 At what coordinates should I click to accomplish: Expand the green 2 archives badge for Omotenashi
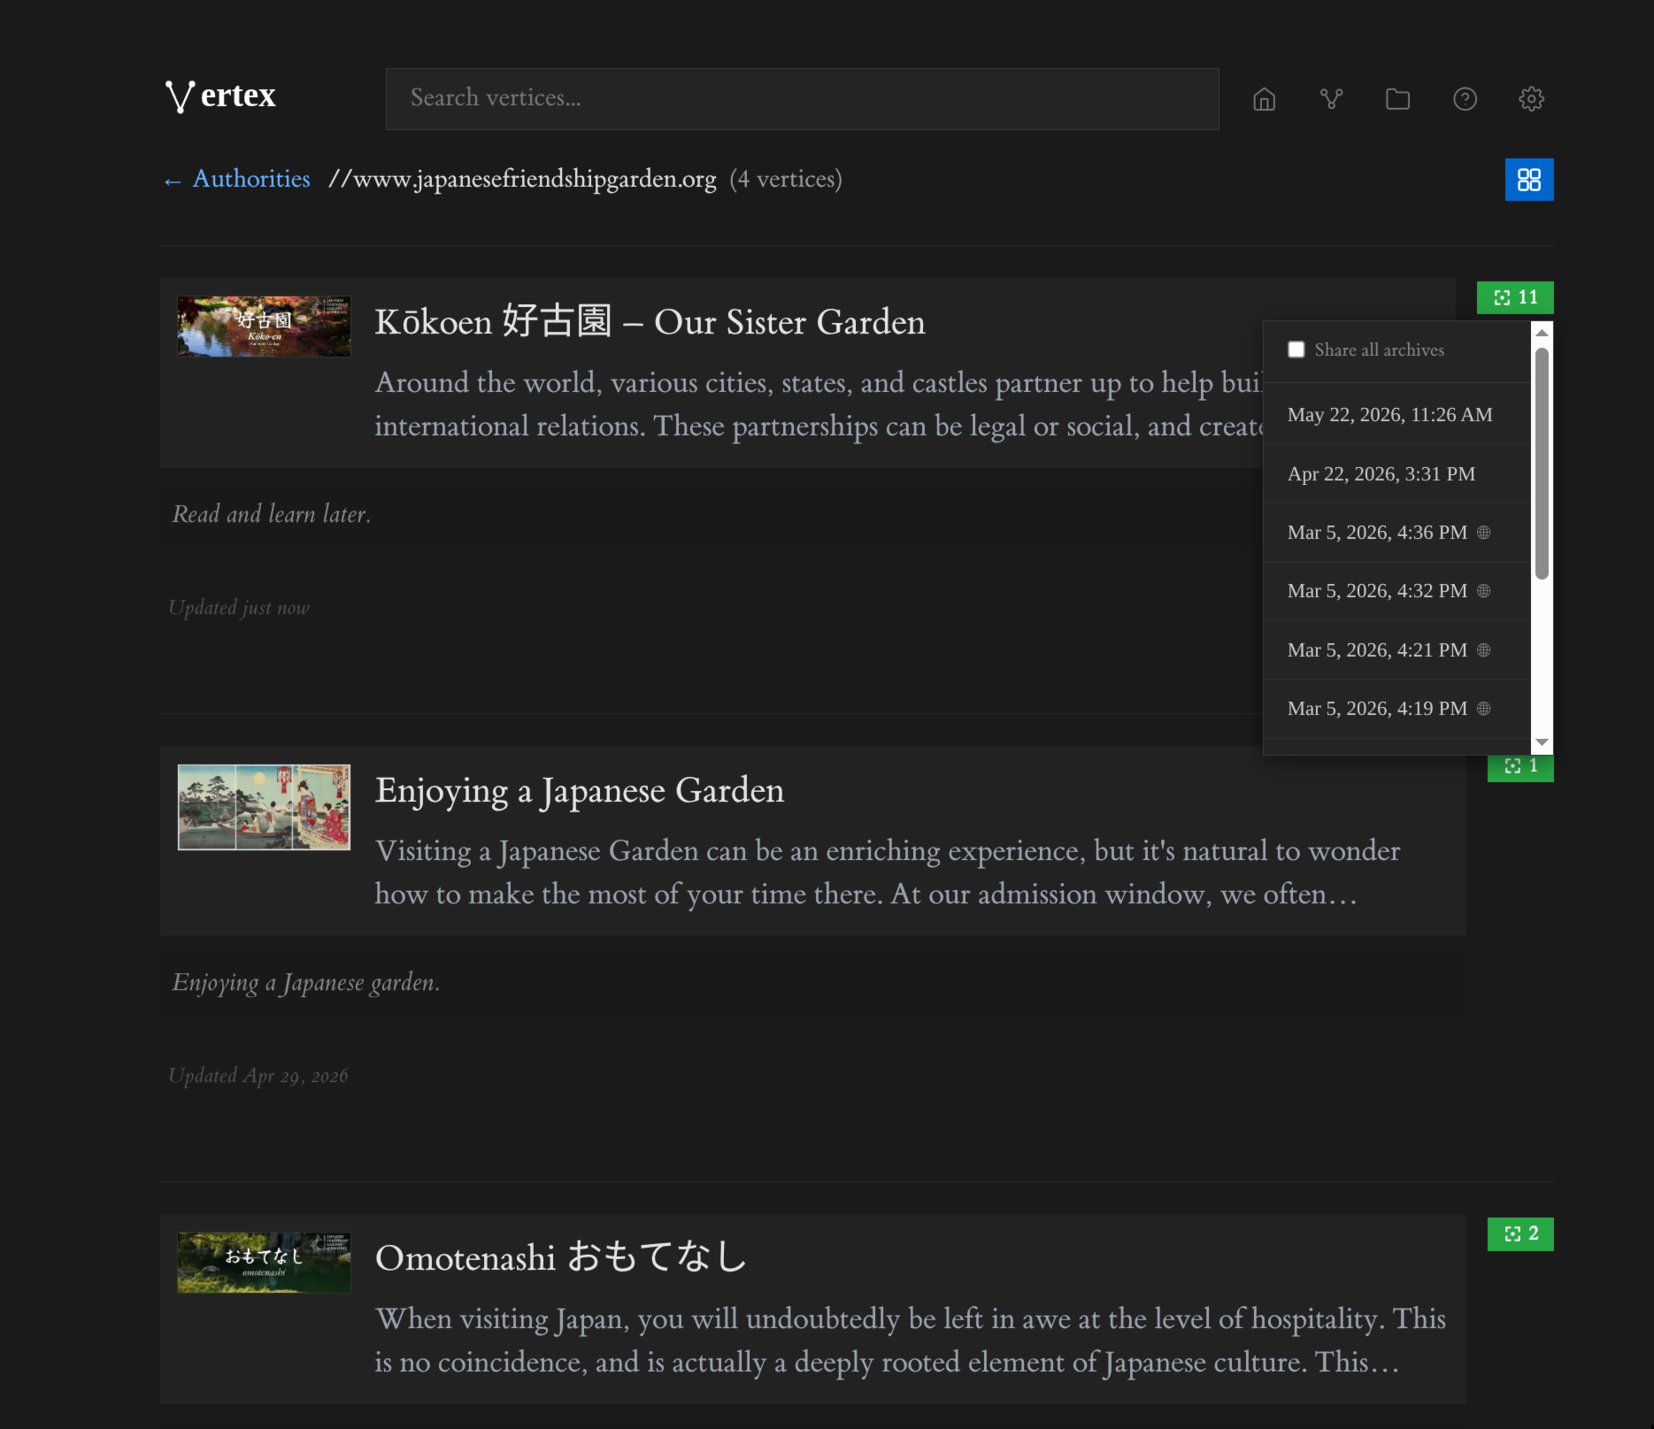point(1520,1234)
